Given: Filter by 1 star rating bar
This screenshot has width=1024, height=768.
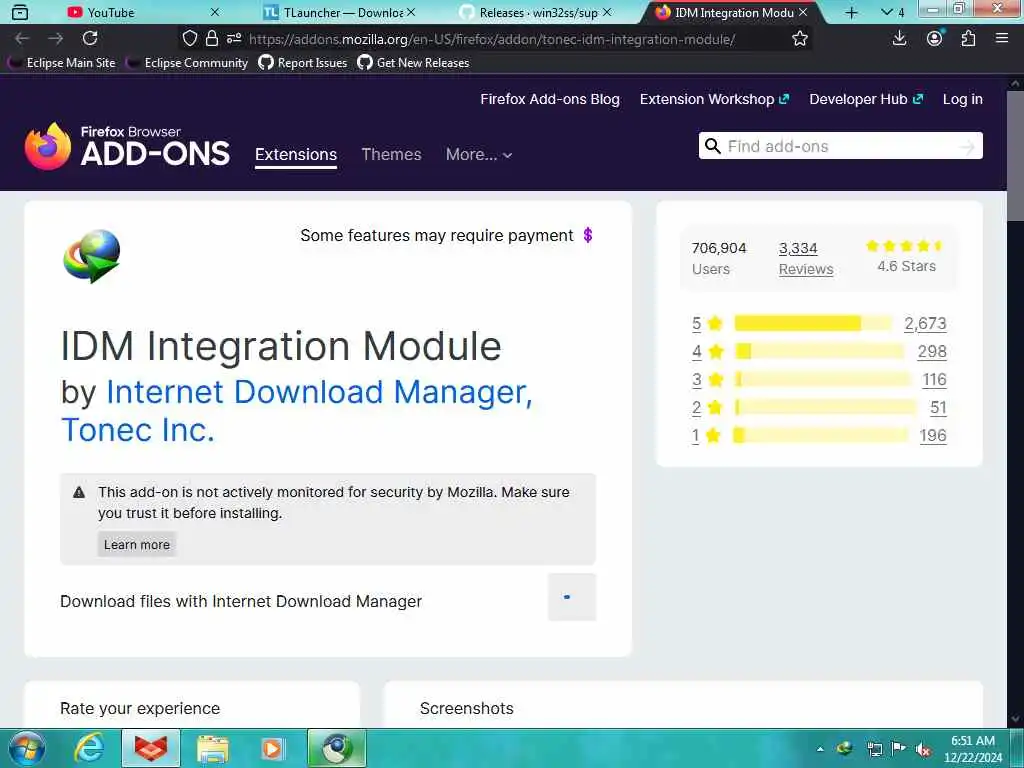Looking at the screenshot, I should [820, 436].
